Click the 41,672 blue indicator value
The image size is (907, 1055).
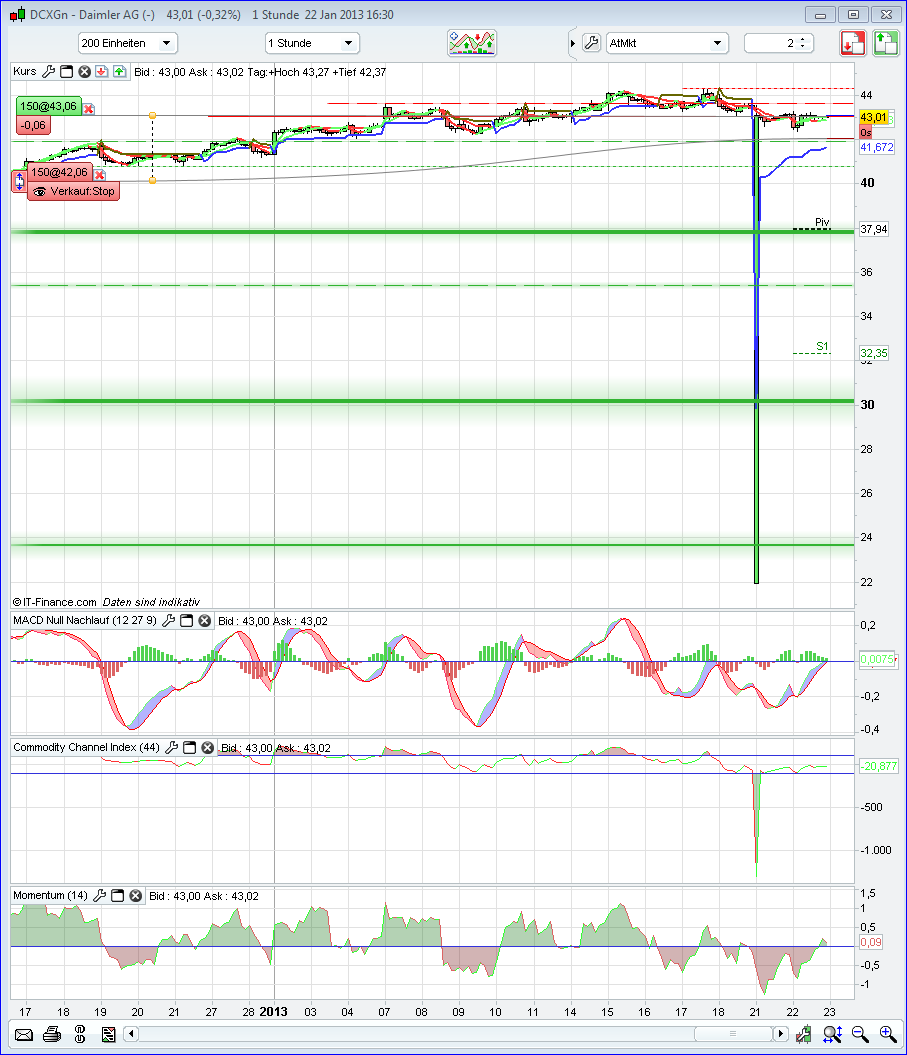coord(877,147)
